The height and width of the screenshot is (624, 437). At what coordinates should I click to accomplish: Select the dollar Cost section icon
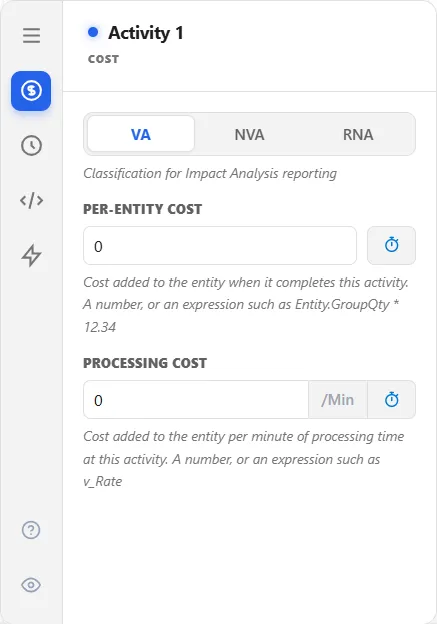[31, 91]
